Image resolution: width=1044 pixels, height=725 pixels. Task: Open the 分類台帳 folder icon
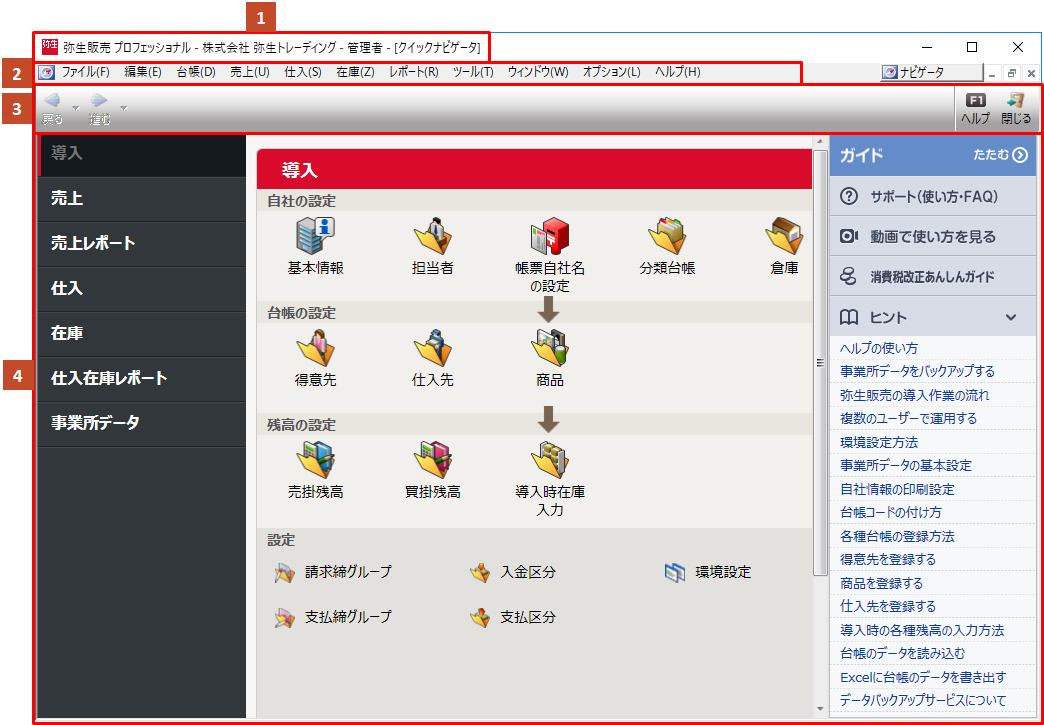click(667, 237)
